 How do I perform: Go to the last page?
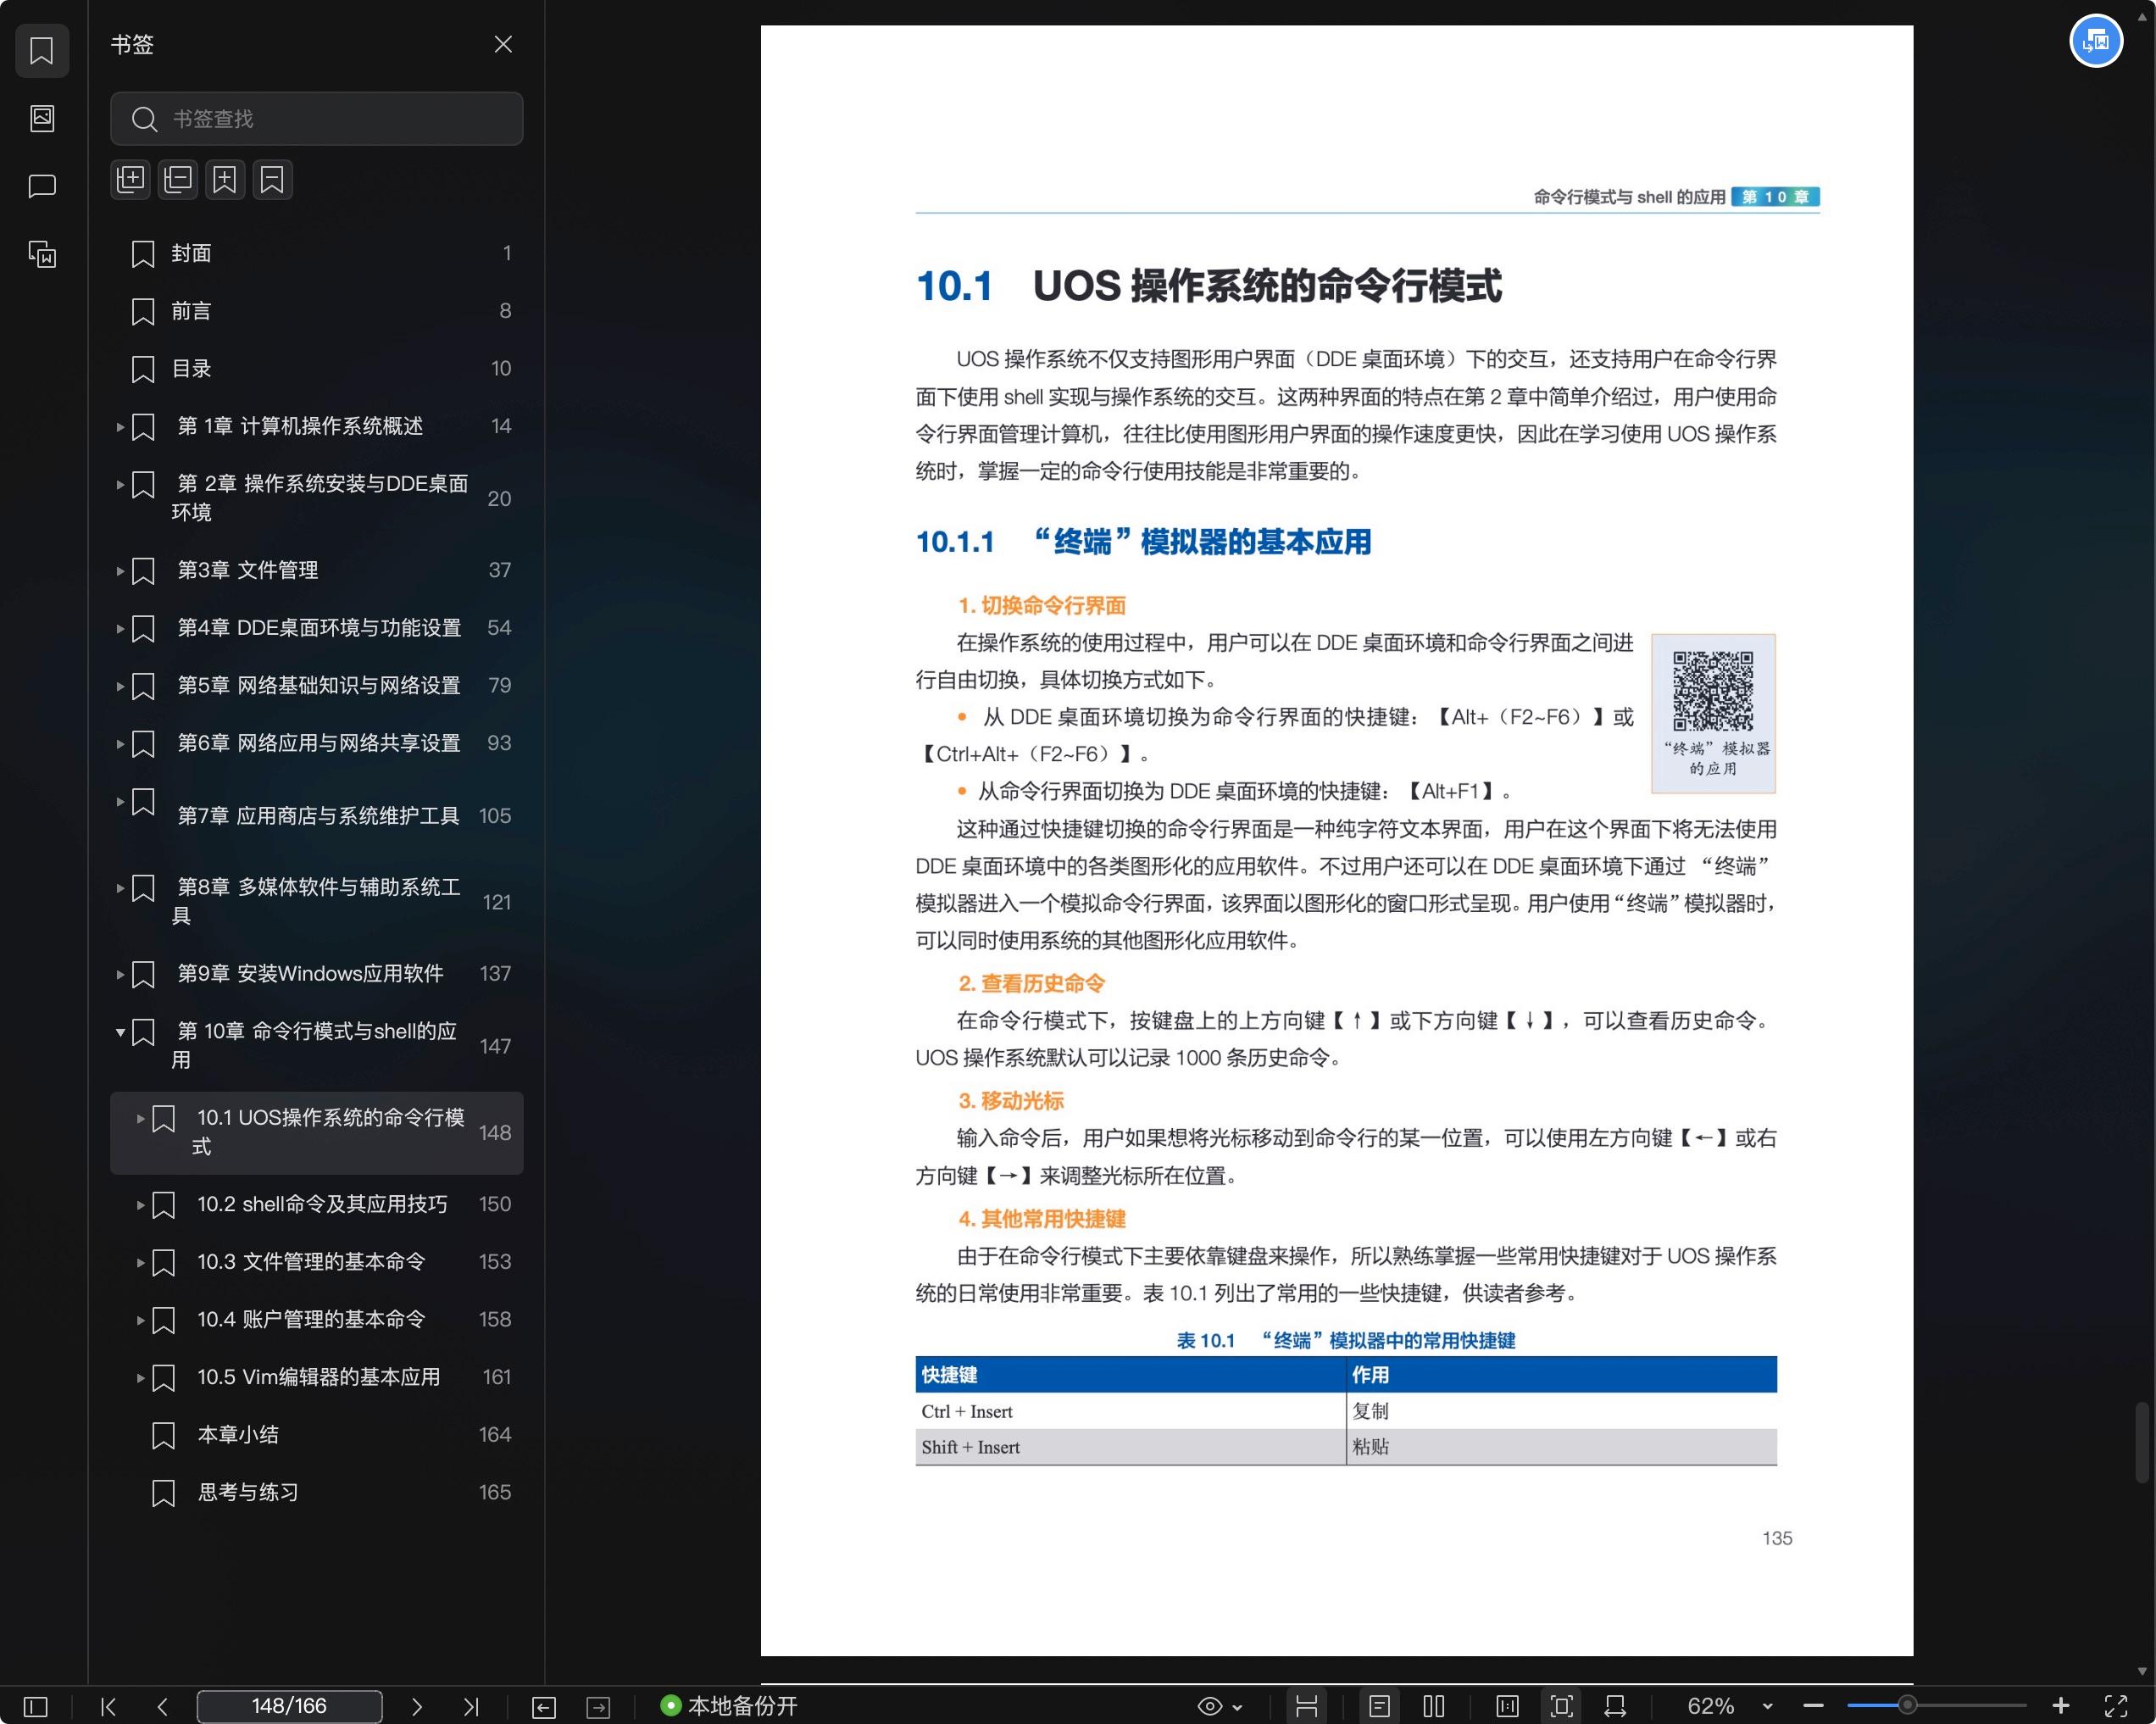point(471,1706)
